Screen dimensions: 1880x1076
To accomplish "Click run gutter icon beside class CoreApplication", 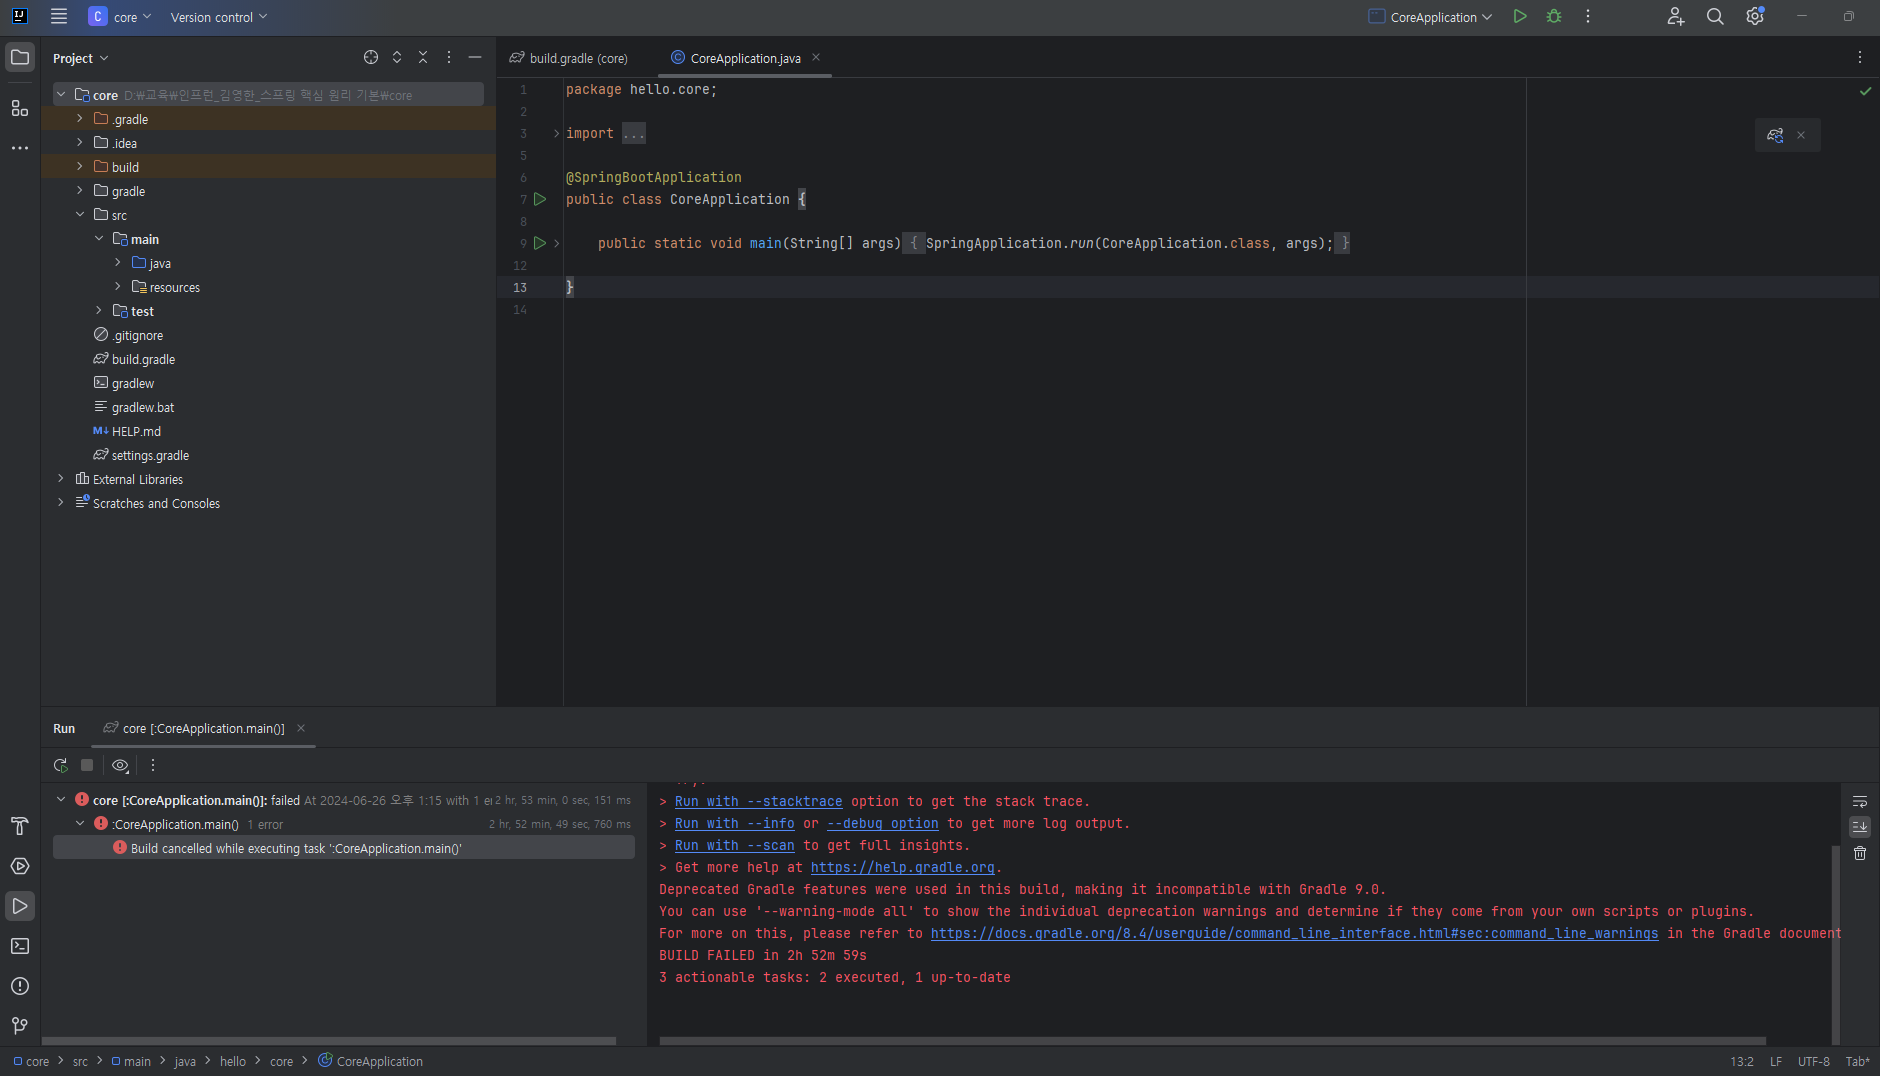I will tap(540, 199).
